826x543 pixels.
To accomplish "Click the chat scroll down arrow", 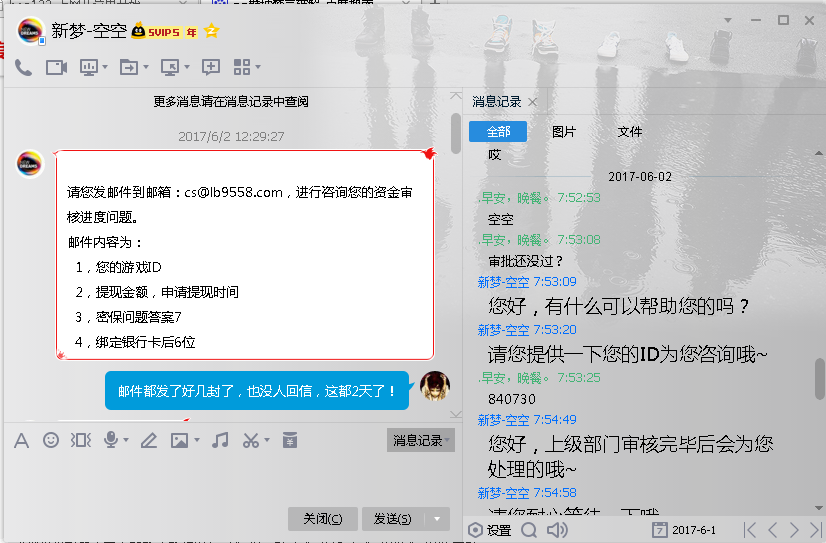I will pos(456,414).
